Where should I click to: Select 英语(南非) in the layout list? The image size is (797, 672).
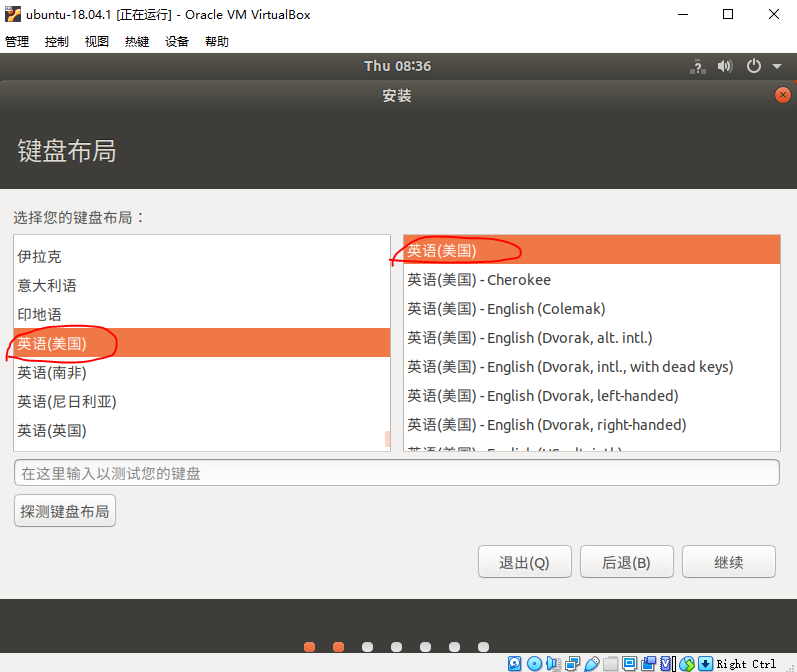[202, 372]
